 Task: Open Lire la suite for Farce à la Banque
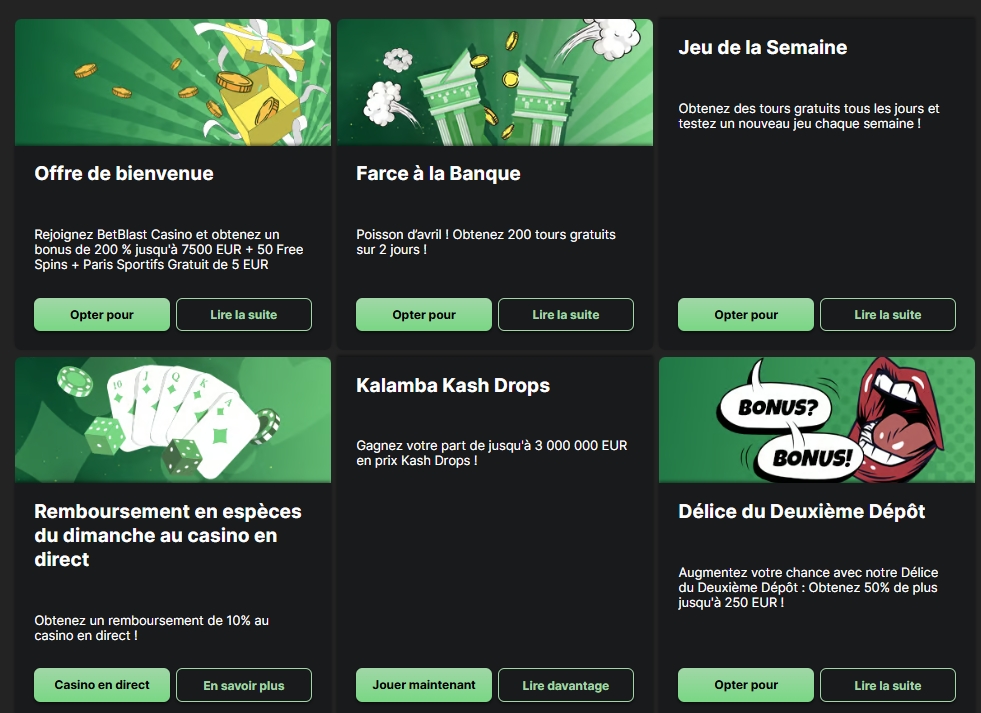[566, 315]
